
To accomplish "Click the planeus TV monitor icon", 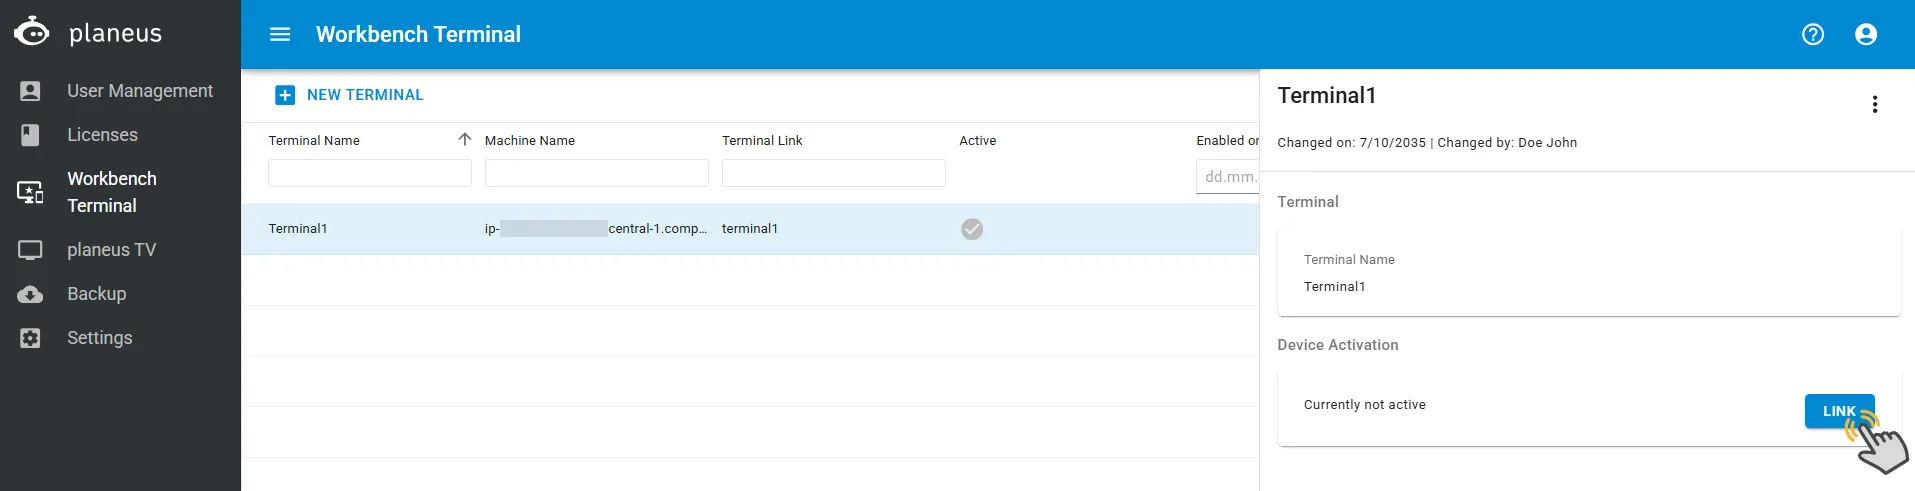I will [x=30, y=250].
